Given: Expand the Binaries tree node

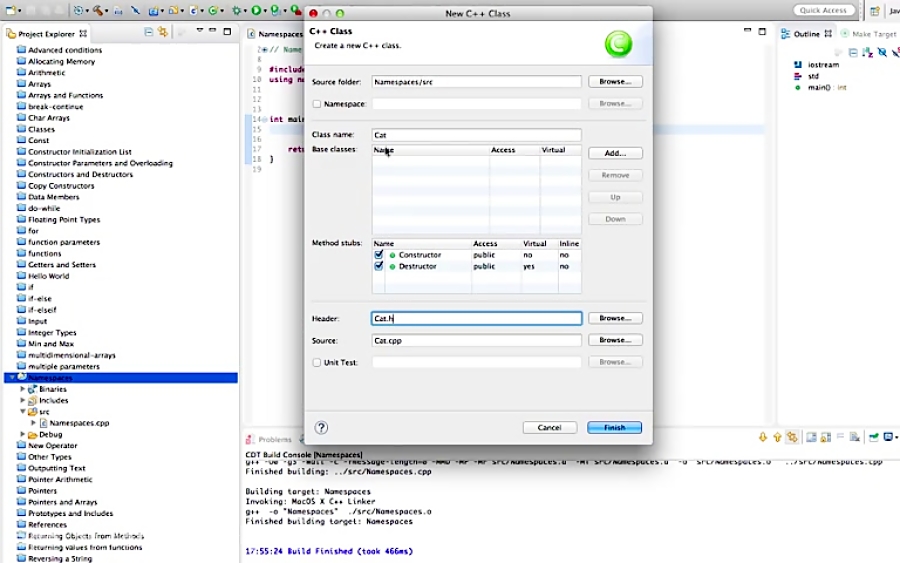Looking at the screenshot, I should (22, 389).
